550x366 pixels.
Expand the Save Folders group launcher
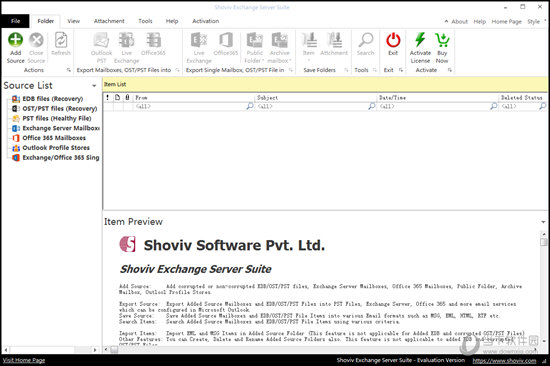click(x=346, y=70)
